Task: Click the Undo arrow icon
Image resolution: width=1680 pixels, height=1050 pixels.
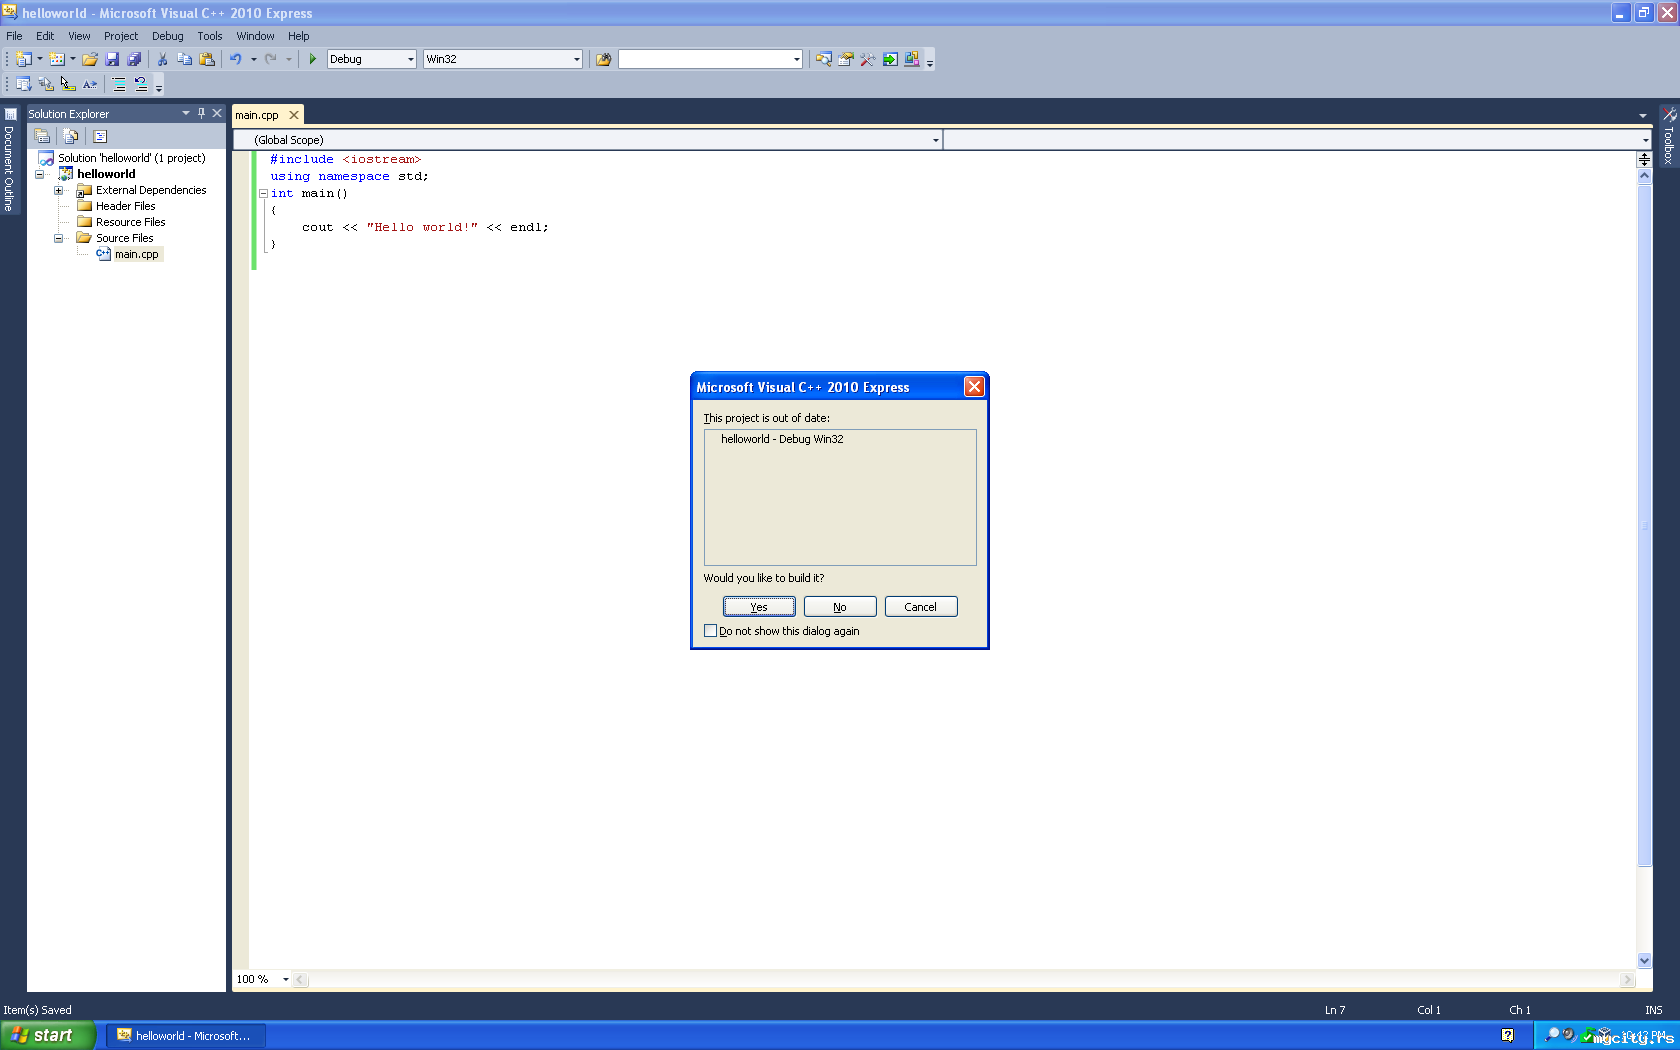Action: click(x=235, y=59)
